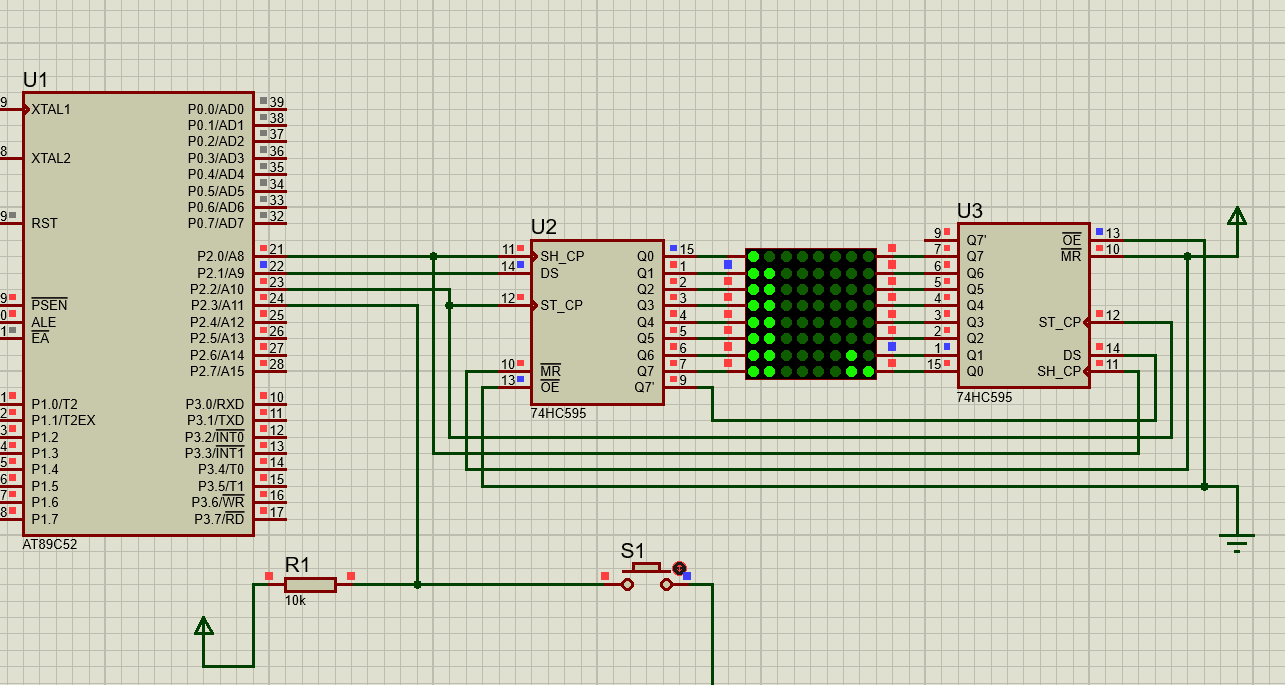The image size is (1285, 685).
Task: Click the Q0 pin name on U2
Action: (x=645, y=256)
